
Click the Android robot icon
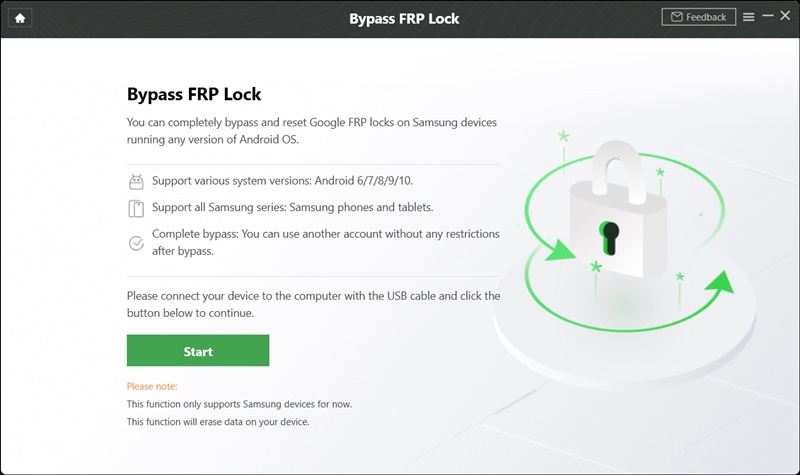136,182
